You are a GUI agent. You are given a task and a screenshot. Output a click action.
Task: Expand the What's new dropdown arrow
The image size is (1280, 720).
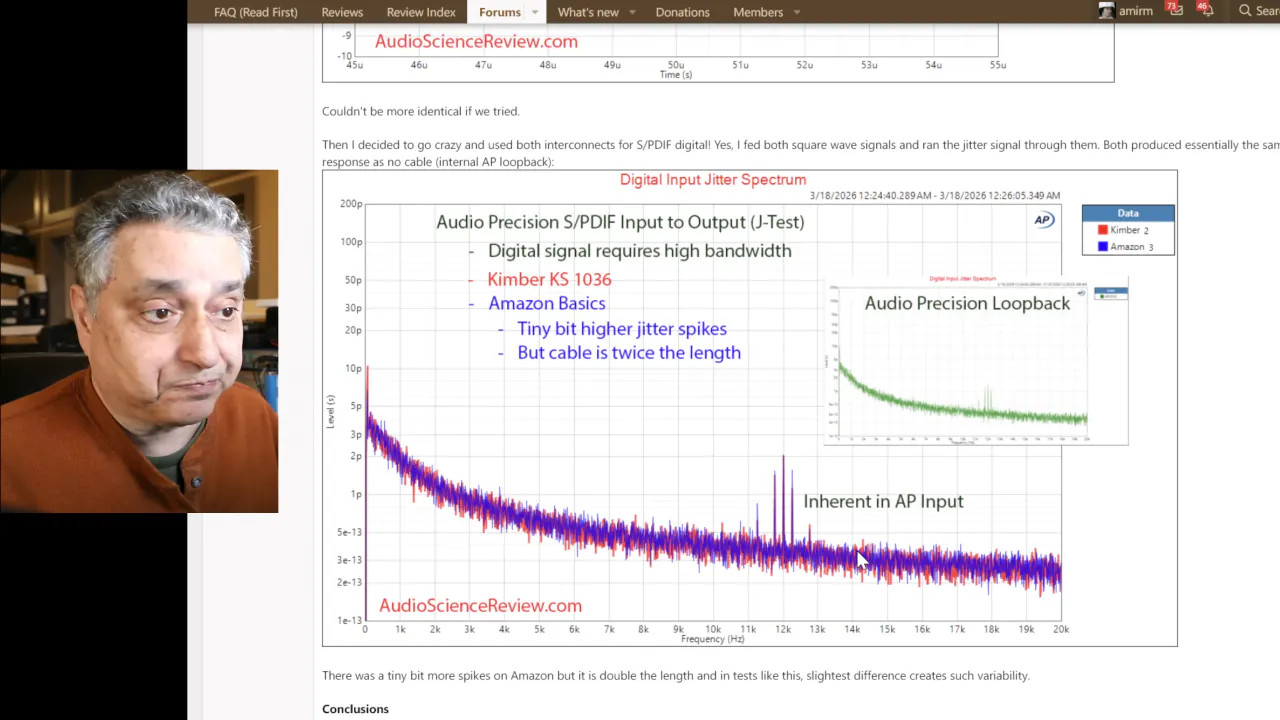tap(632, 12)
